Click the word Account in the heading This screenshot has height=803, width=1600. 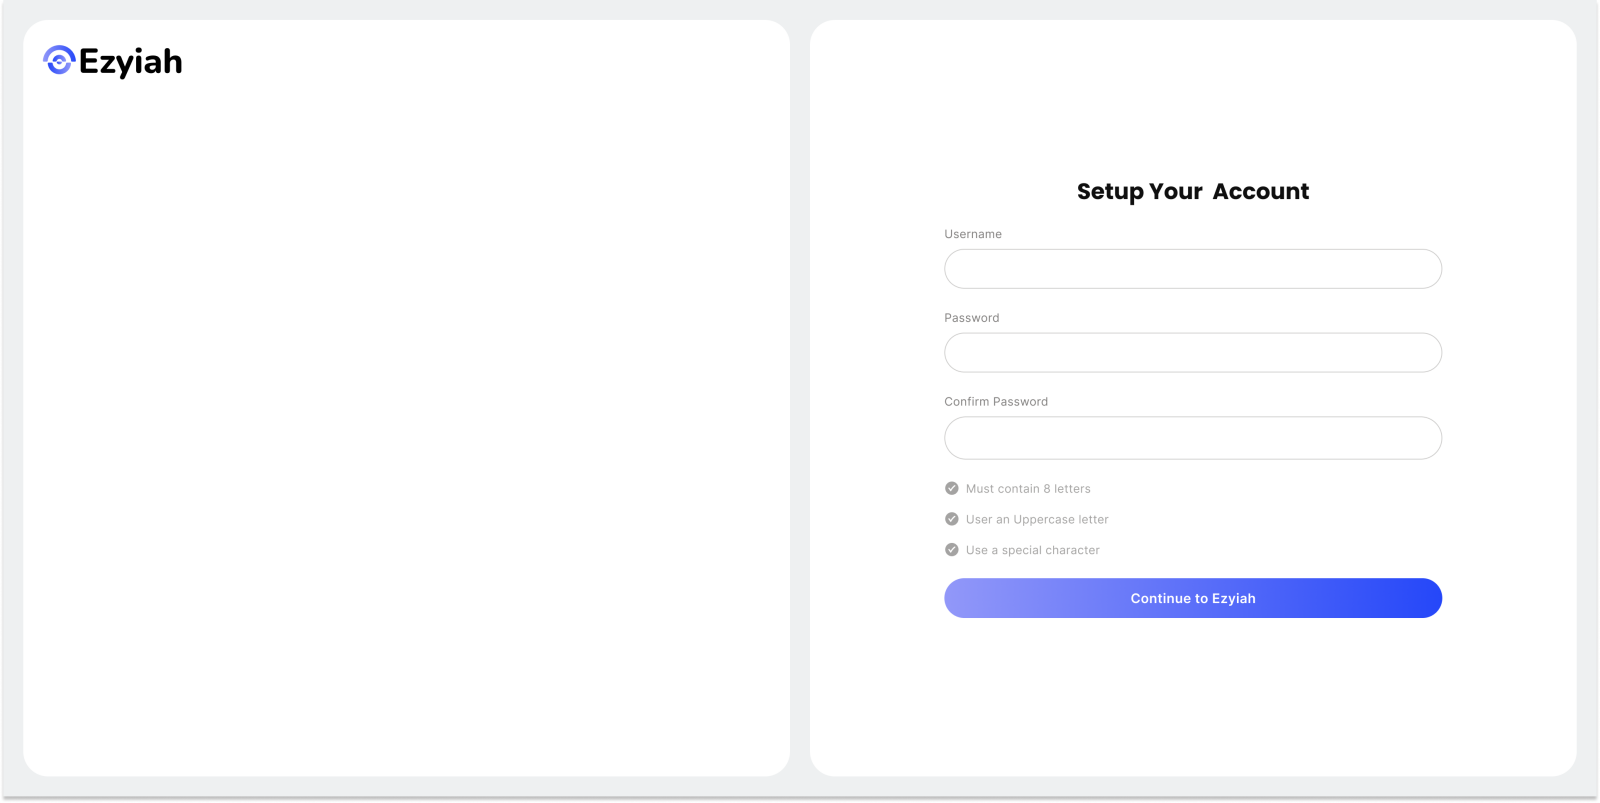pos(1260,191)
